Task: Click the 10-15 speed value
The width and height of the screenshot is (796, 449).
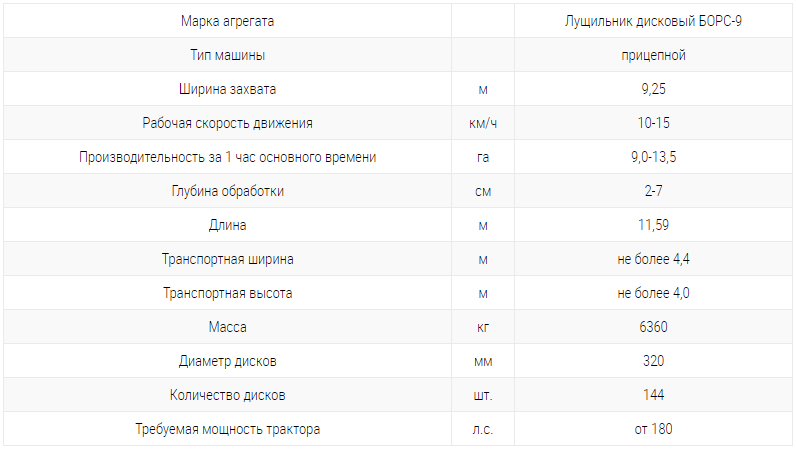Action: (654, 123)
